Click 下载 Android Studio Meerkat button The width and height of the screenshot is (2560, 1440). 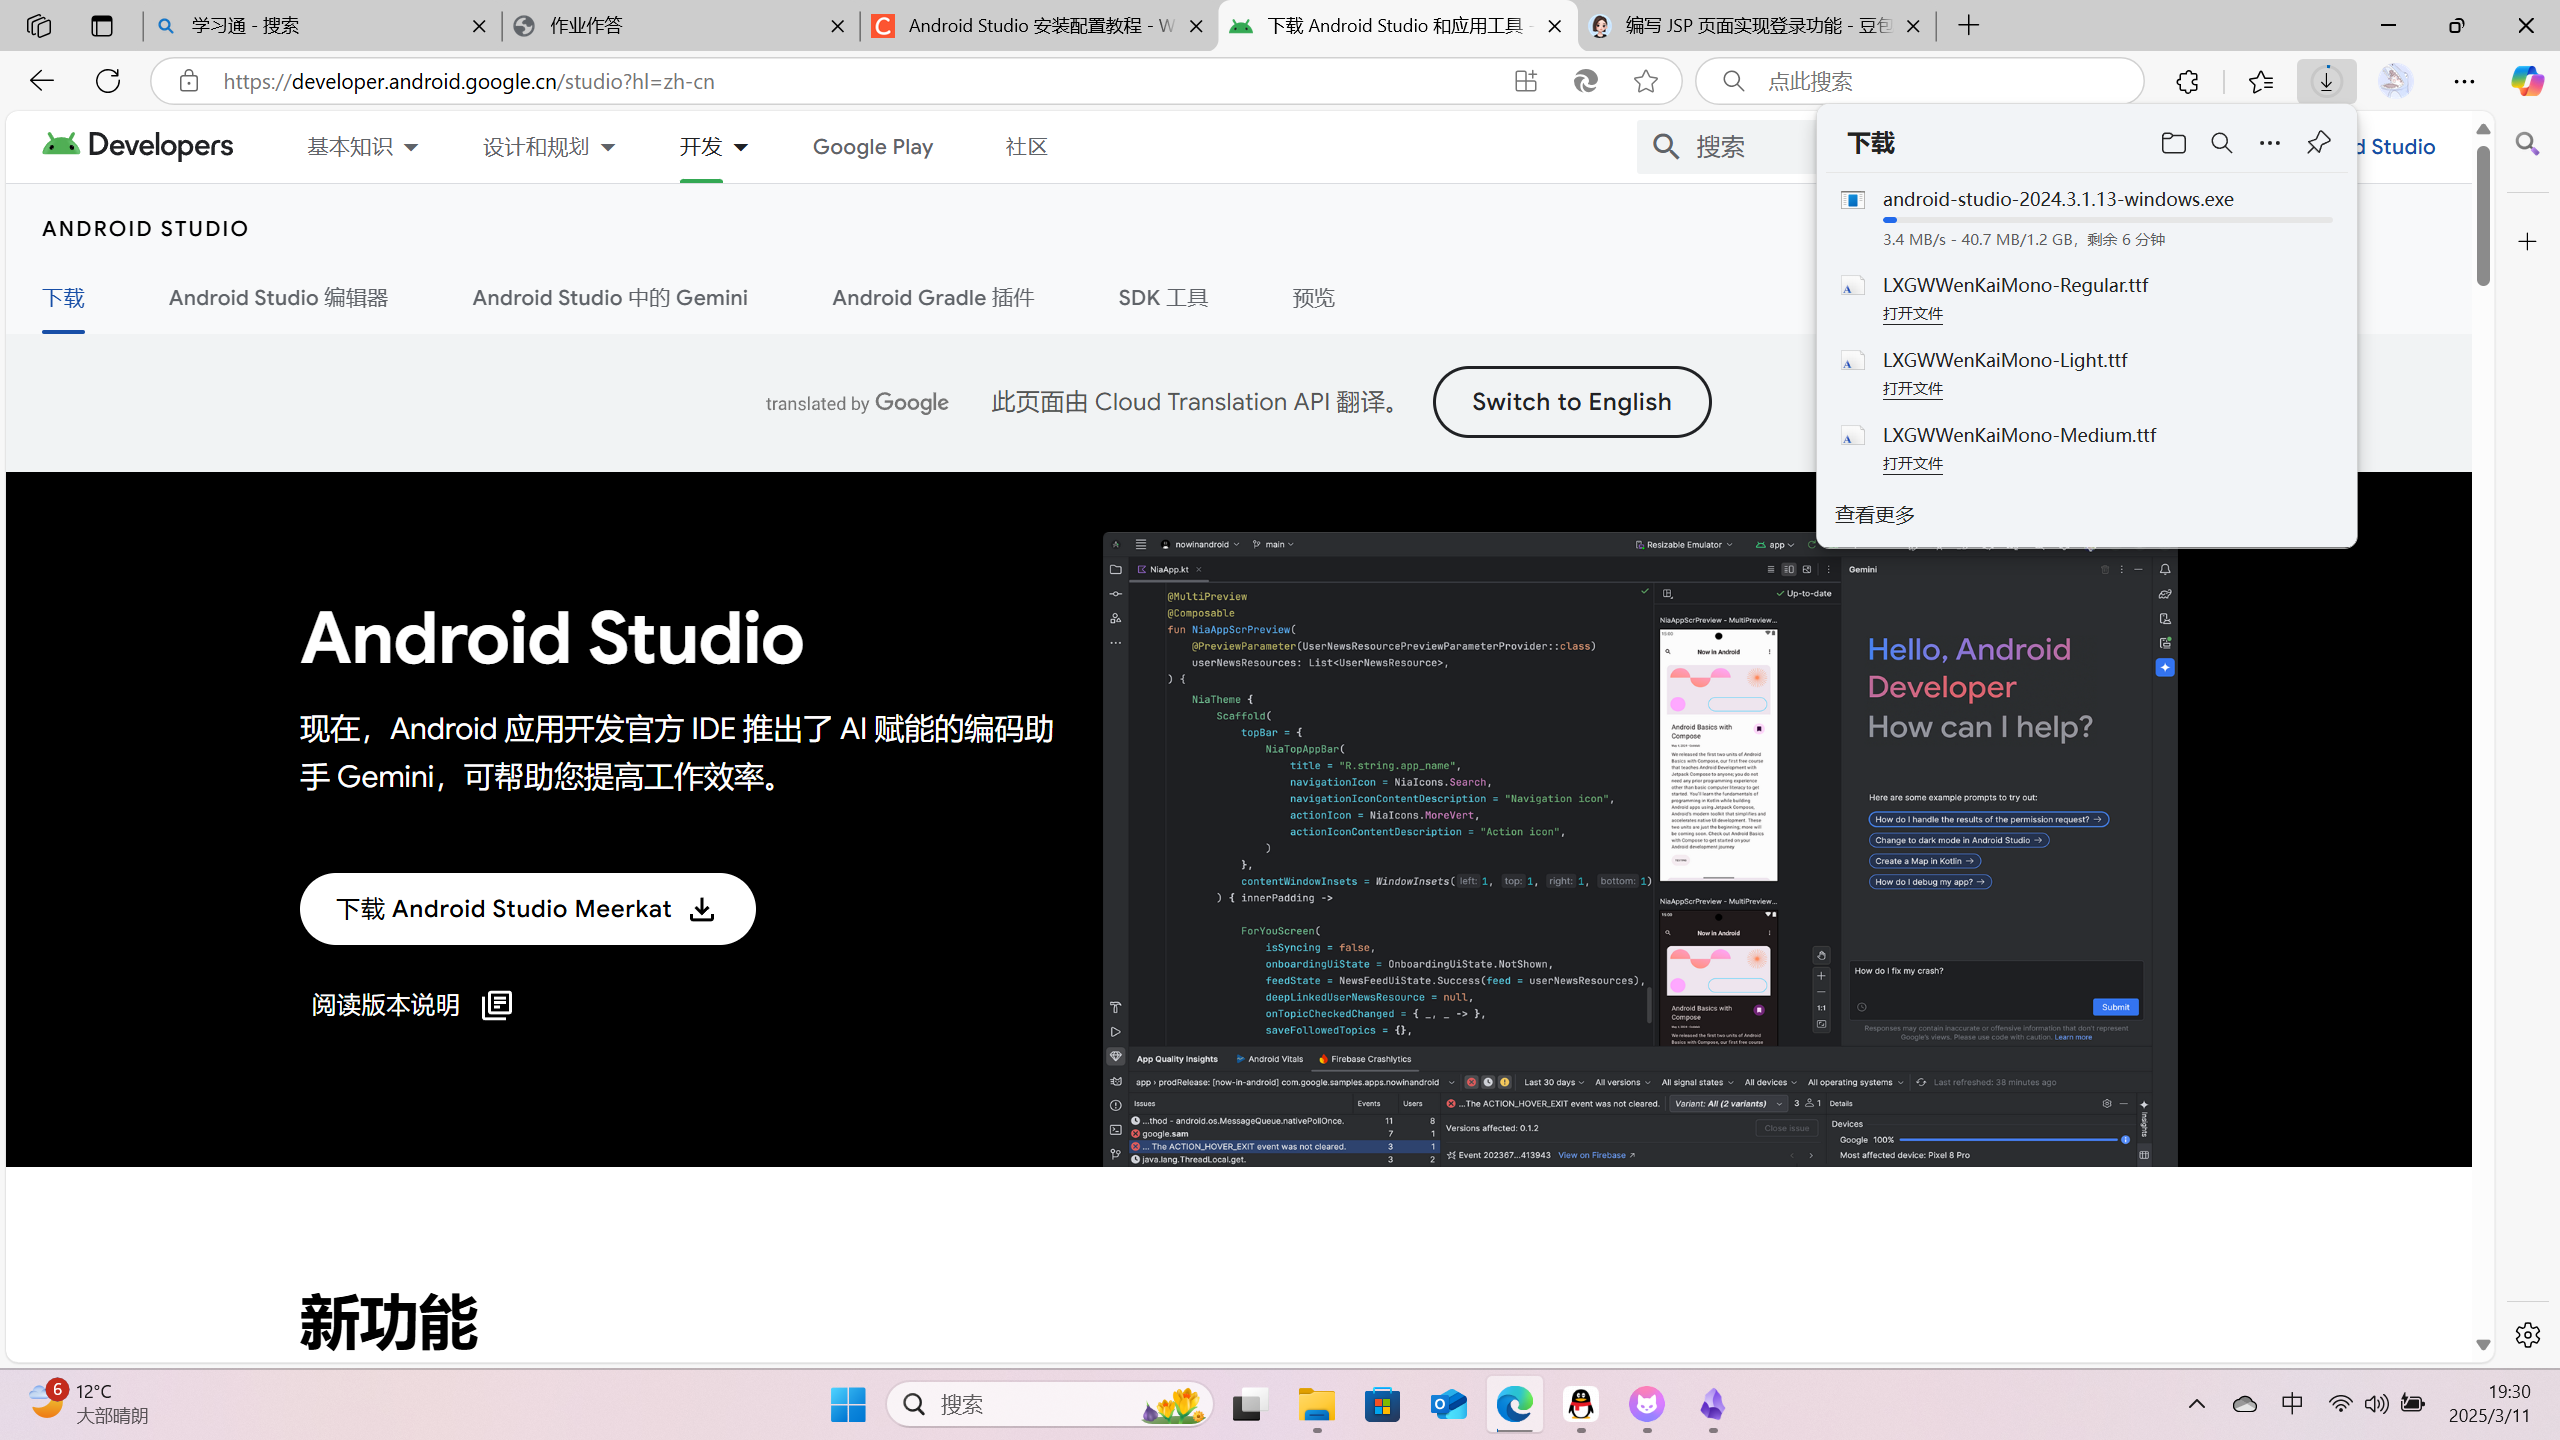(527, 909)
